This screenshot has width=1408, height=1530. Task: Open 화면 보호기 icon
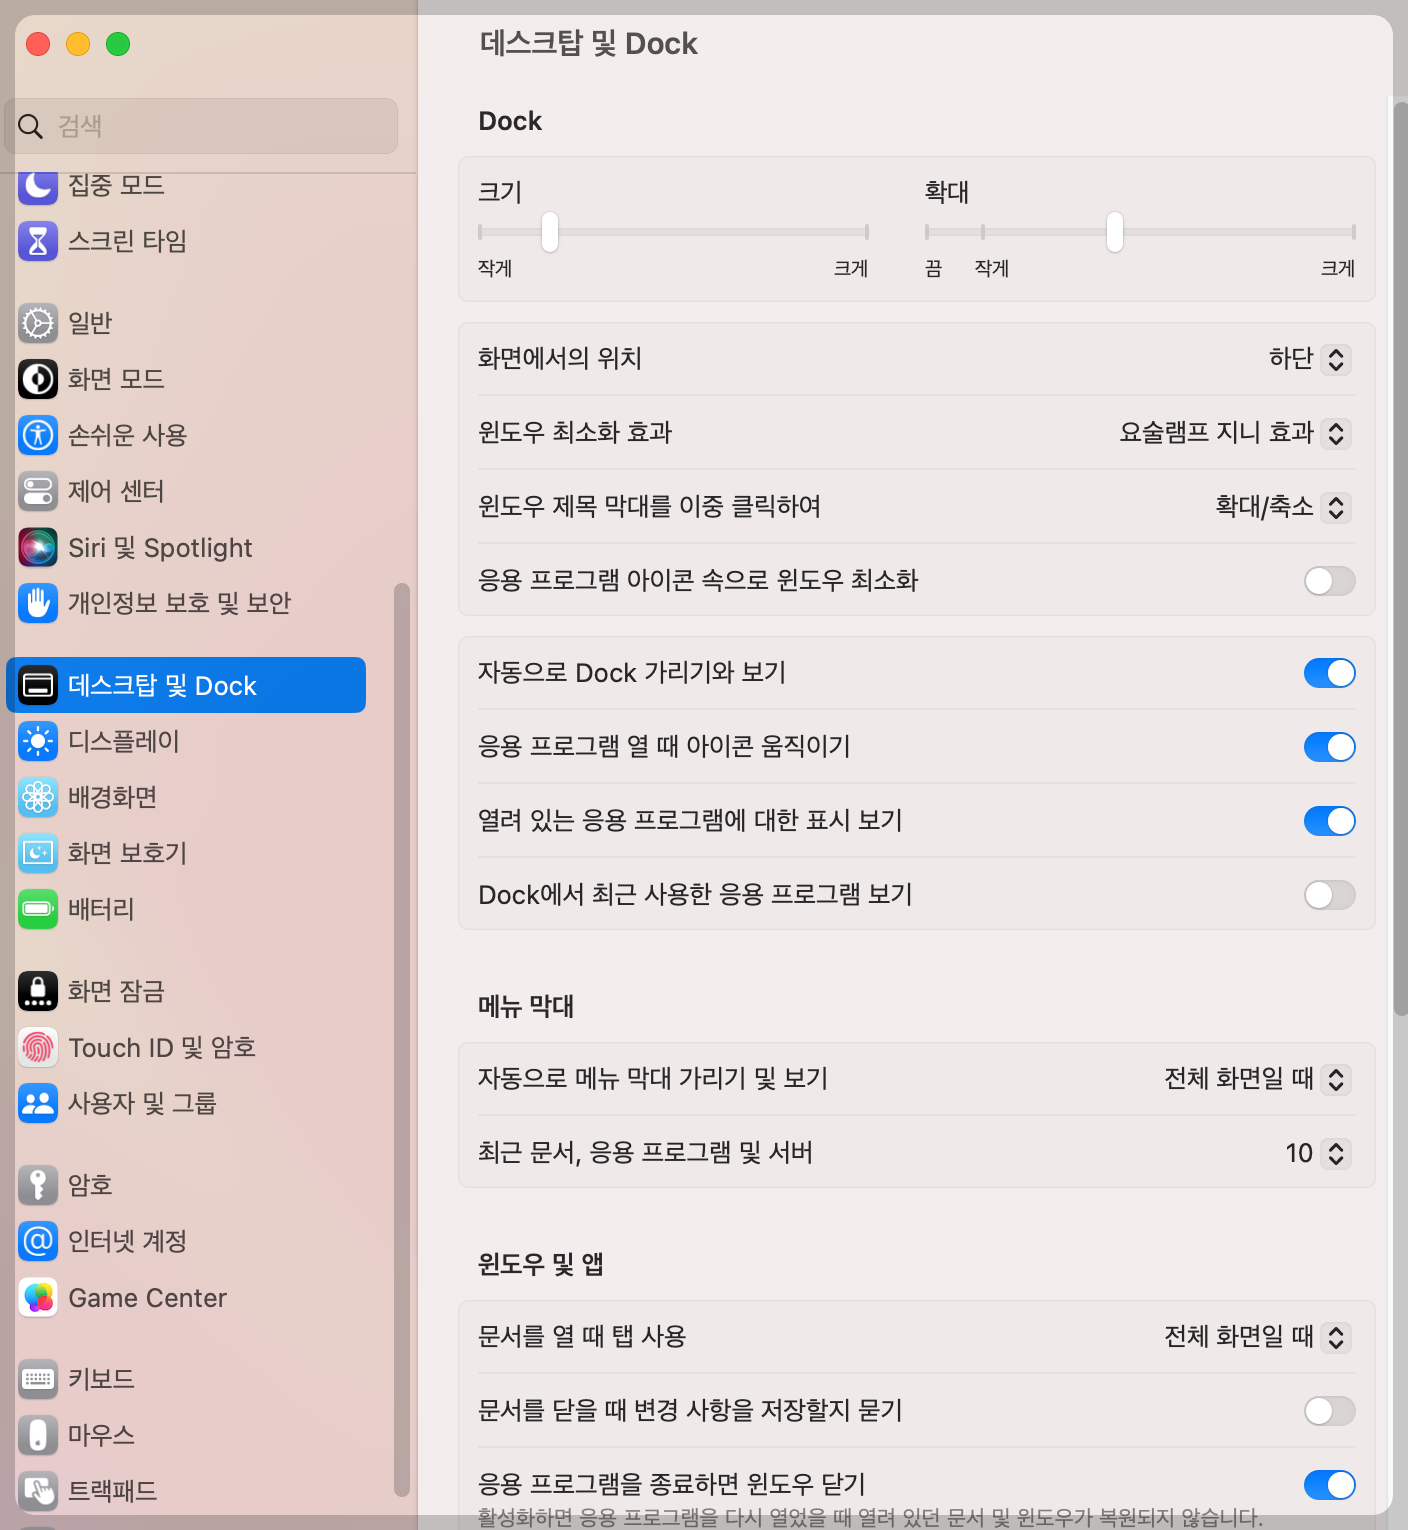(x=38, y=853)
